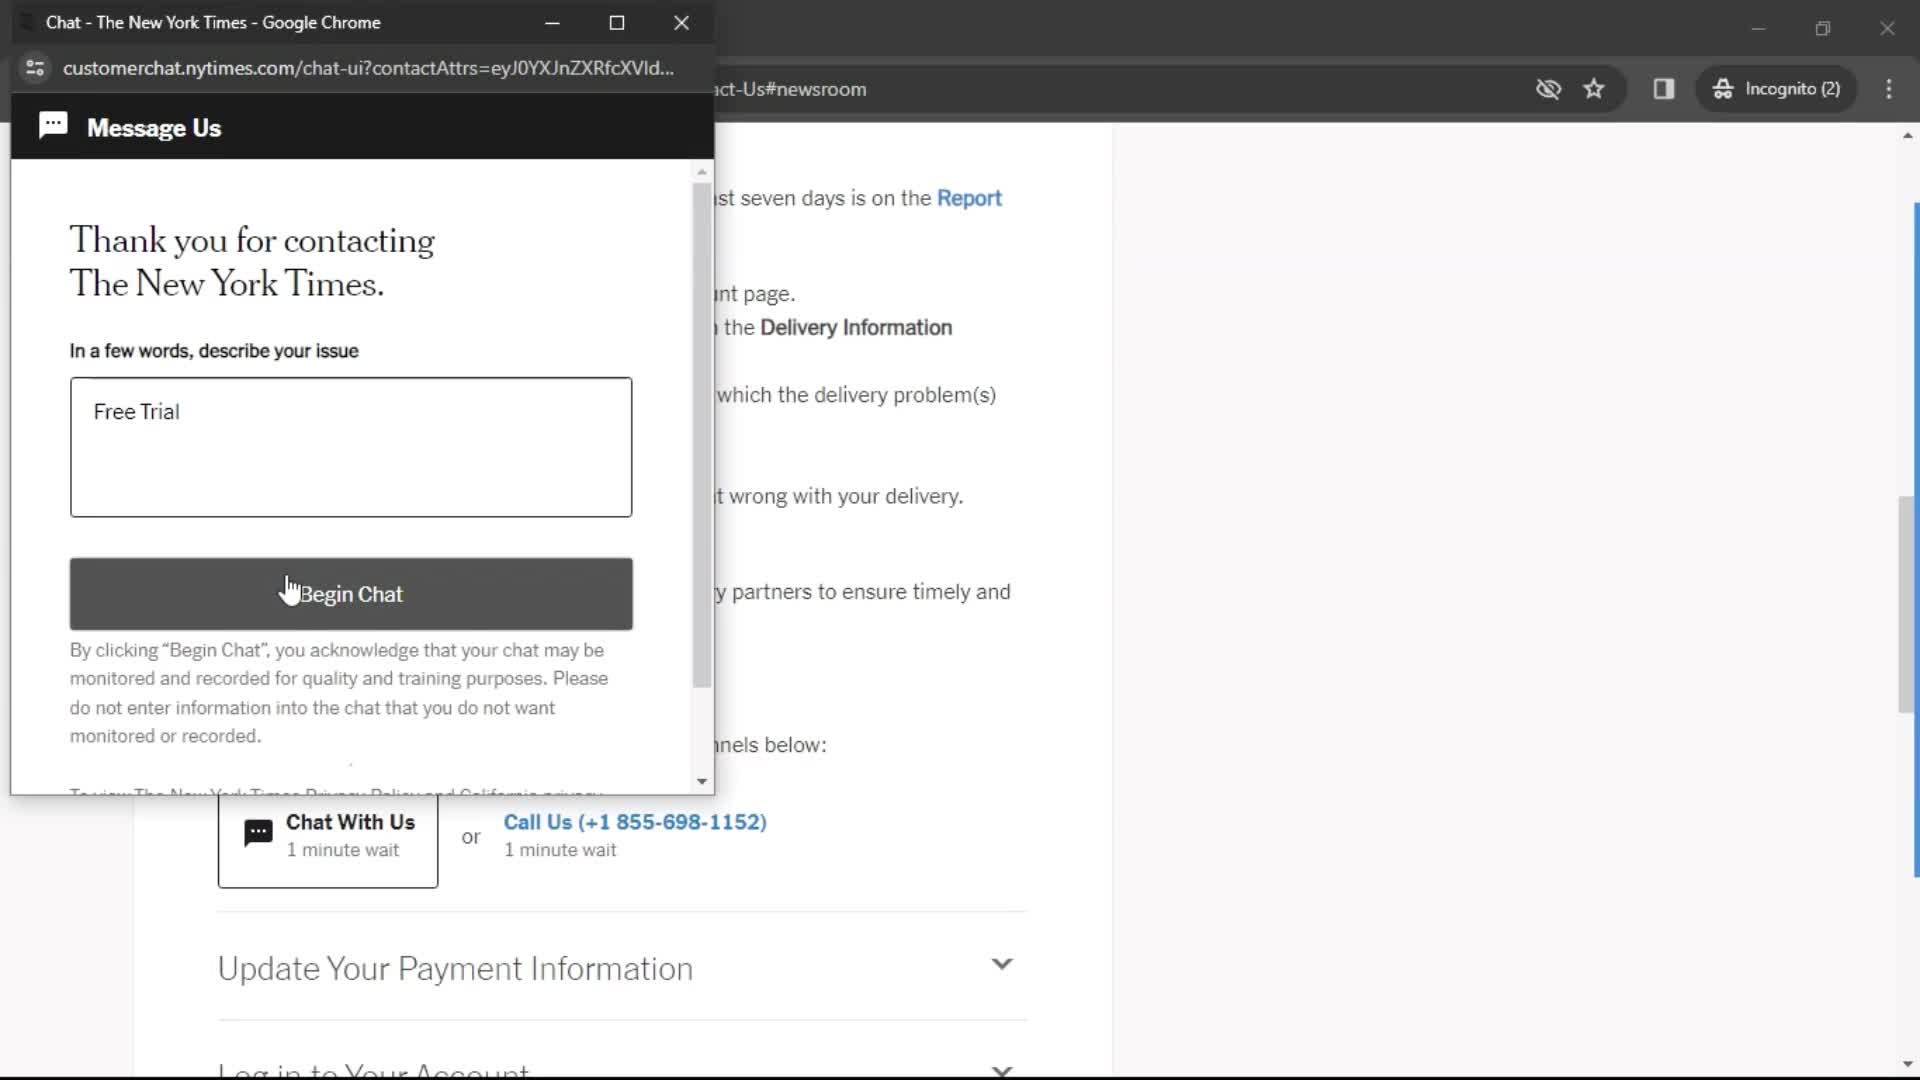Image resolution: width=1920 pixels, height=1080 pixels.
Task: Restore down the background Chrome window
Action: [x=1823, y=29]
